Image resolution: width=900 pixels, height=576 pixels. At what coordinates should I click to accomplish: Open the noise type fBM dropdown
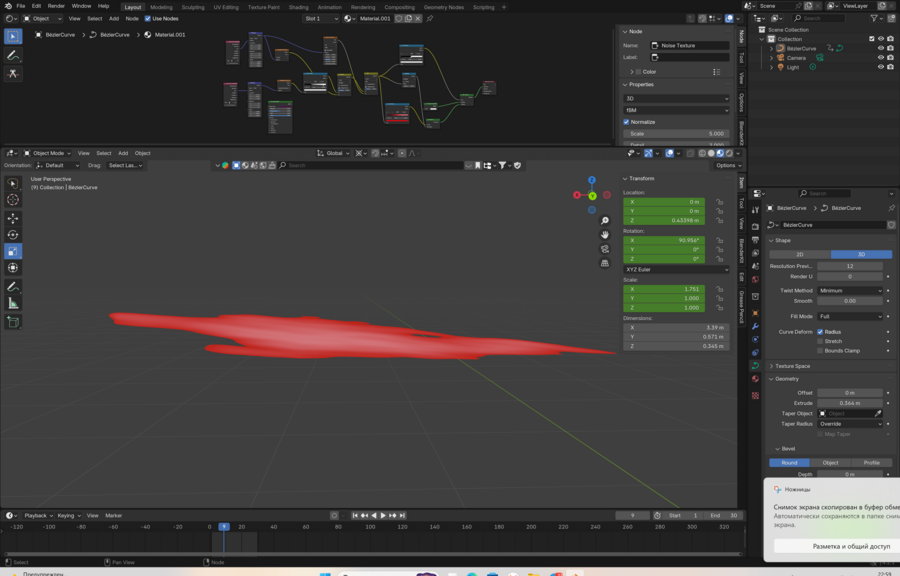[676, 110]
